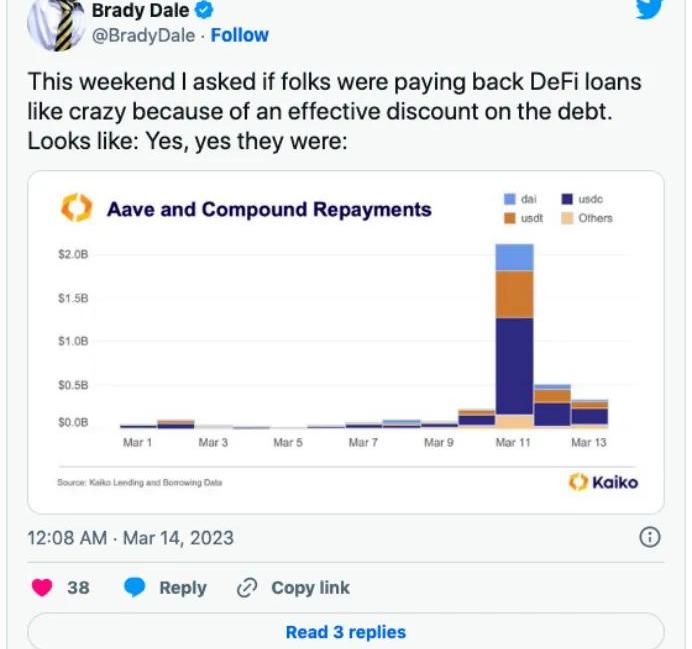
Task: Click the Brady Dale display name
Action: [x=140, y=11]
